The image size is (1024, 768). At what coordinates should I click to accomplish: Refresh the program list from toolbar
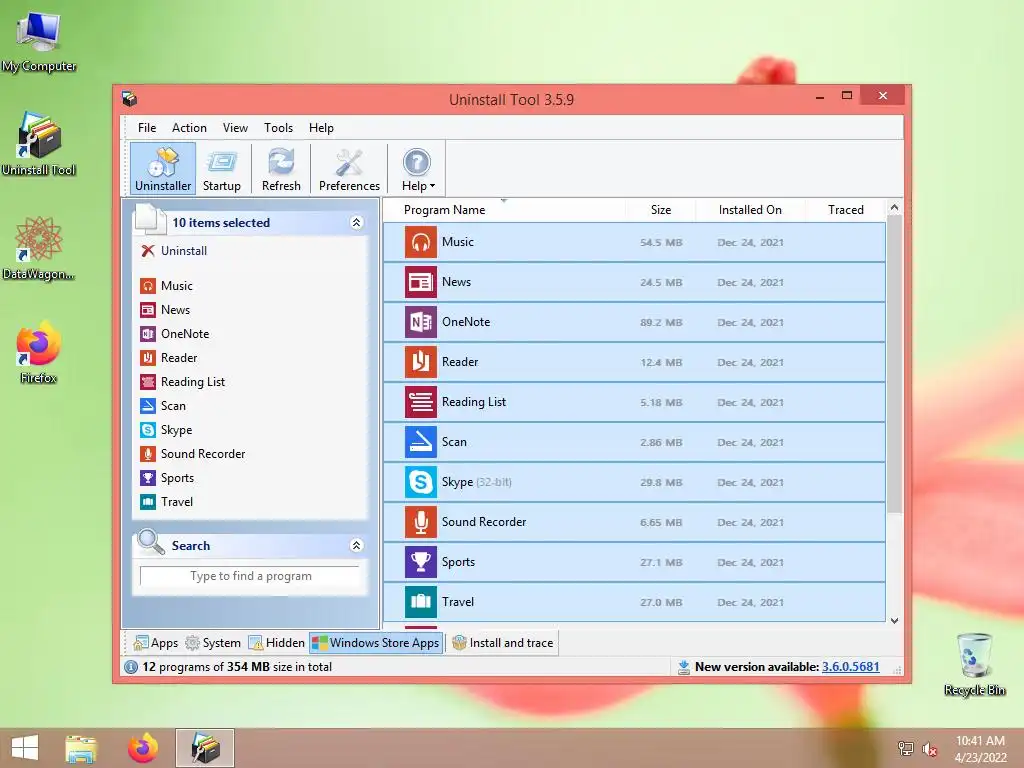[281, 168]
